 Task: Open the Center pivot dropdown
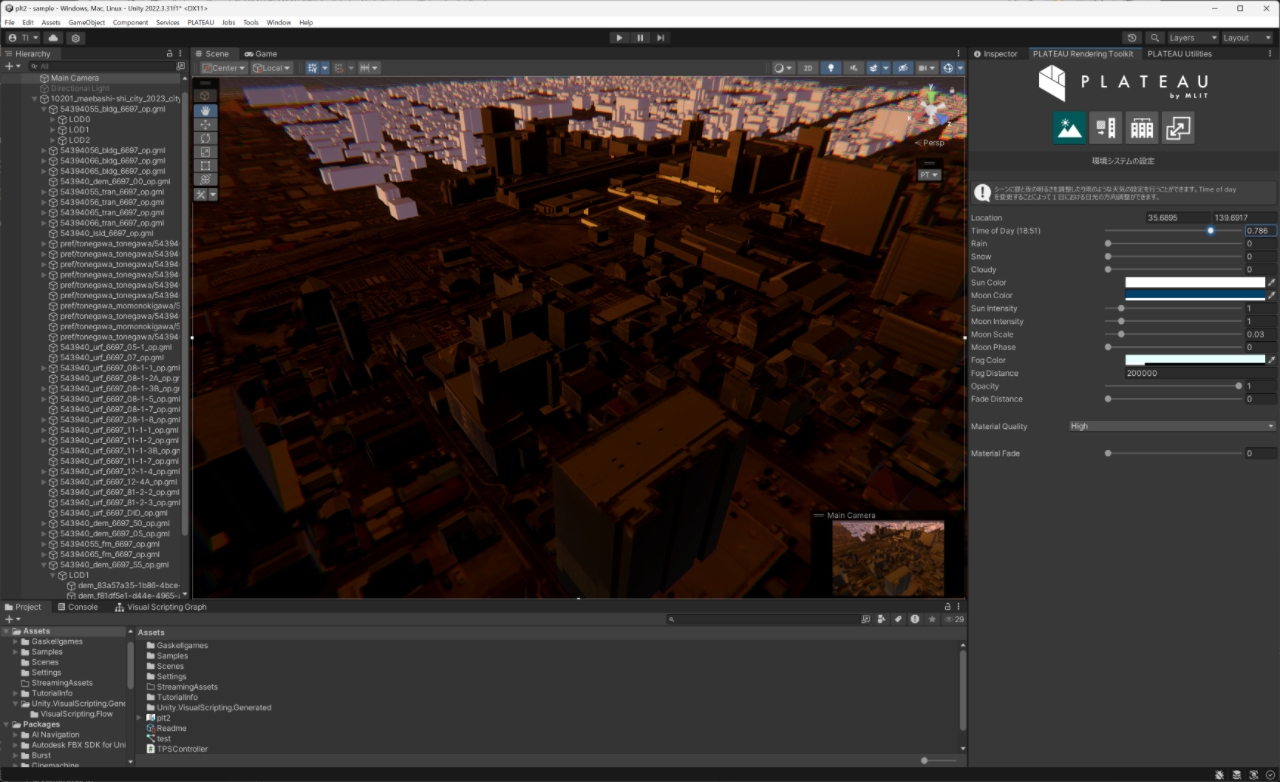coord(223,68)
